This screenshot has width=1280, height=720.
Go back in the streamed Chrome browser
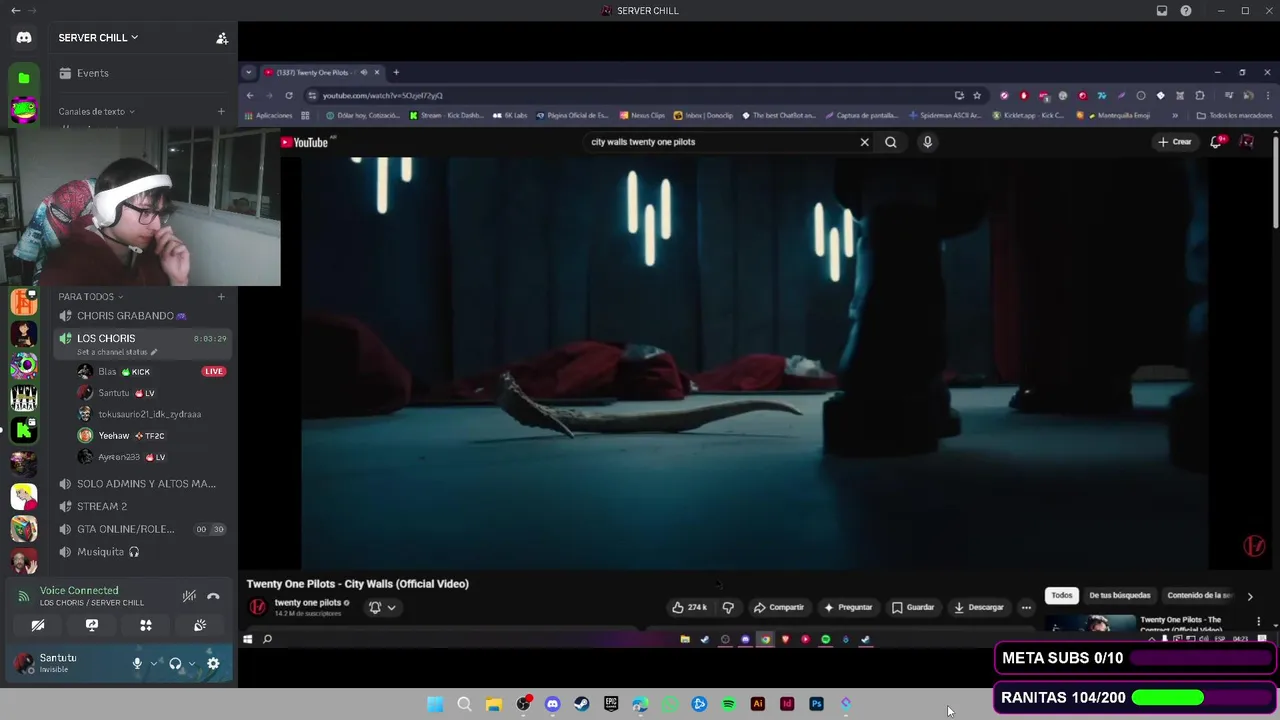click(250, 95)
